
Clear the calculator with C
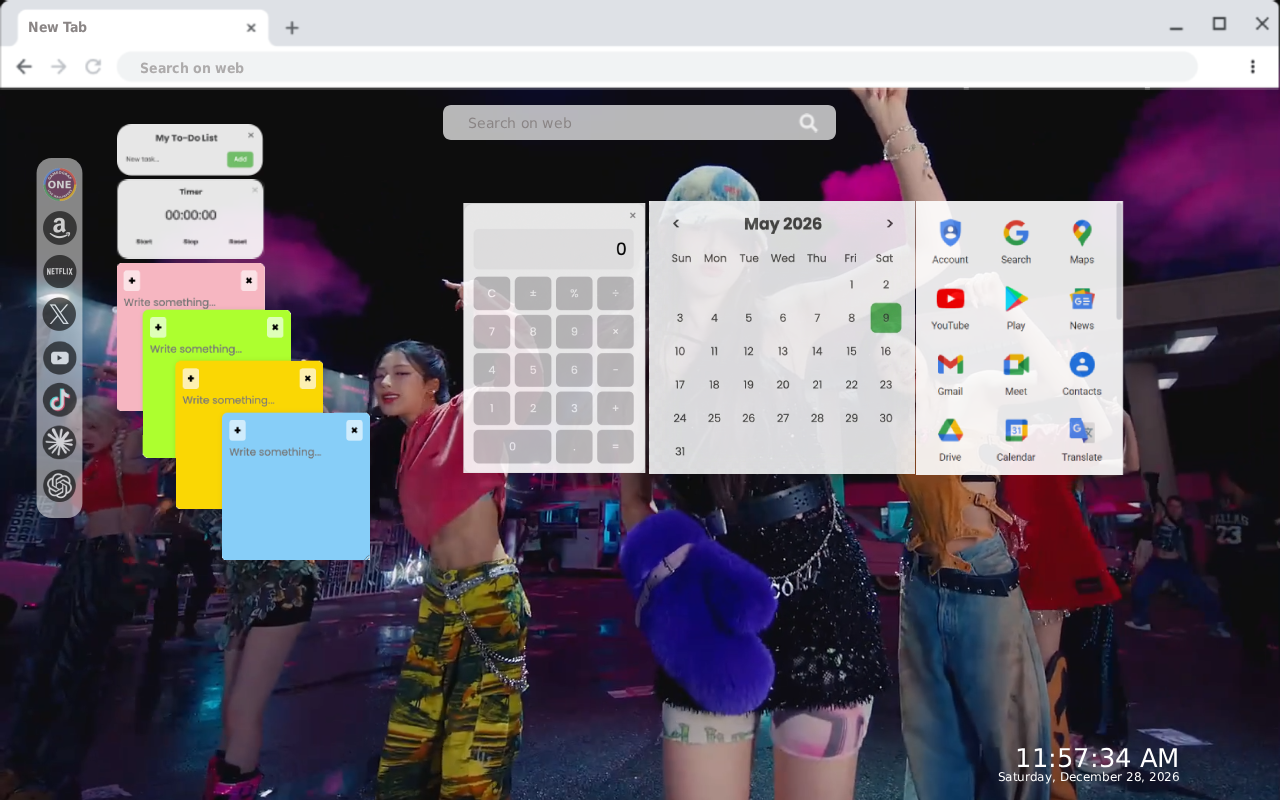(x=492, y=294)
